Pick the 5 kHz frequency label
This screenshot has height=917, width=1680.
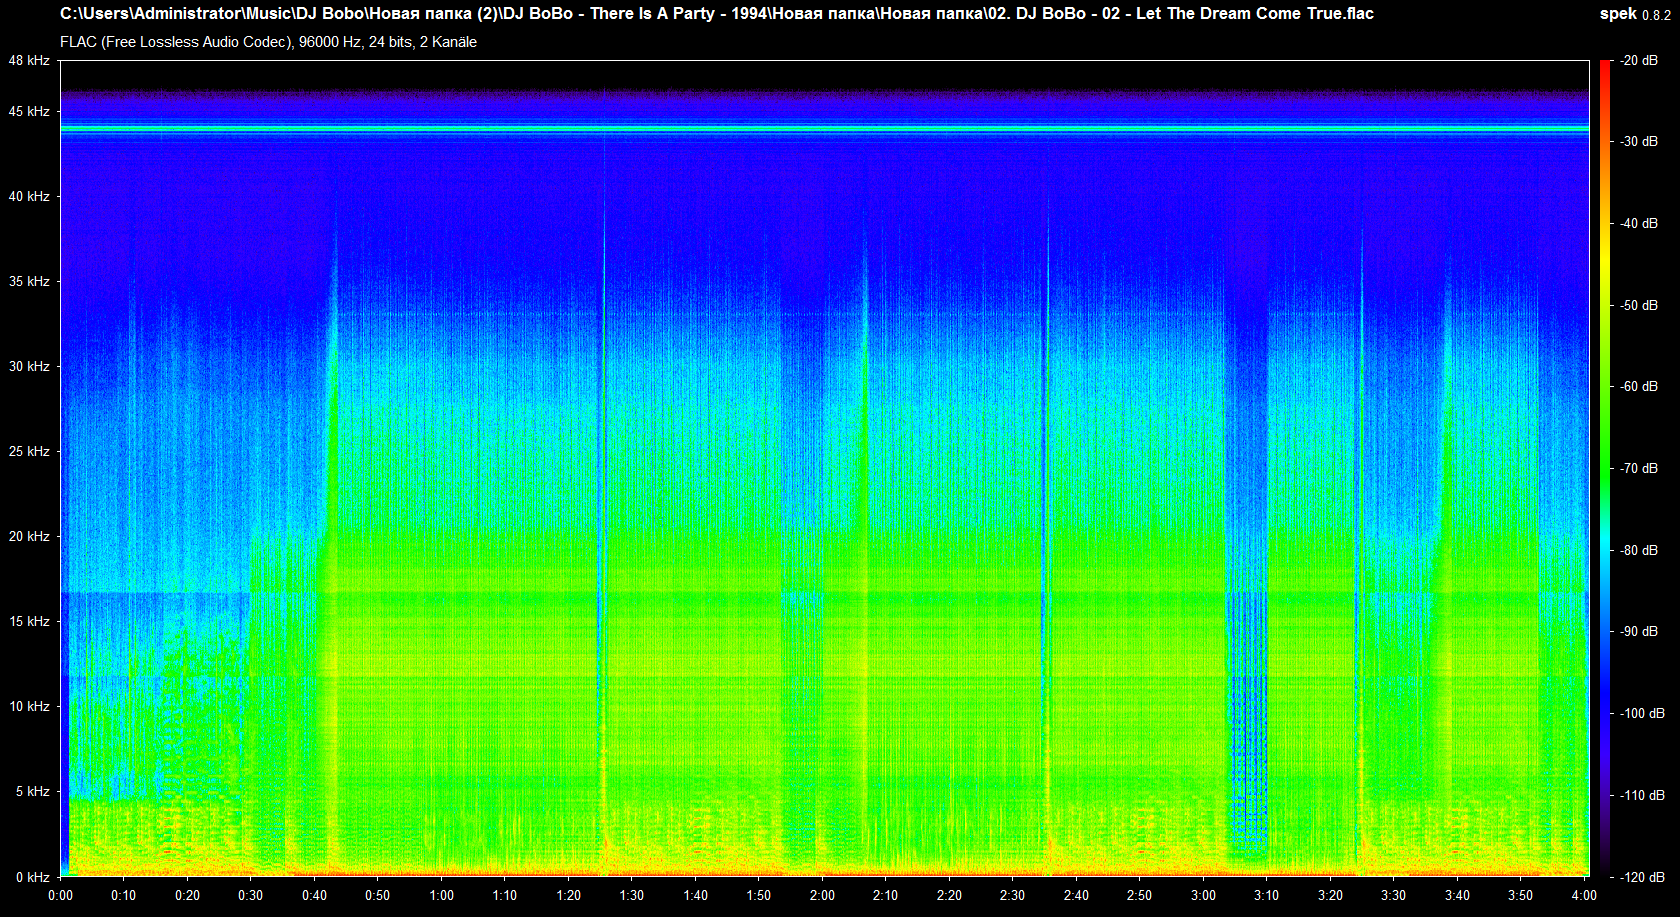32,791
